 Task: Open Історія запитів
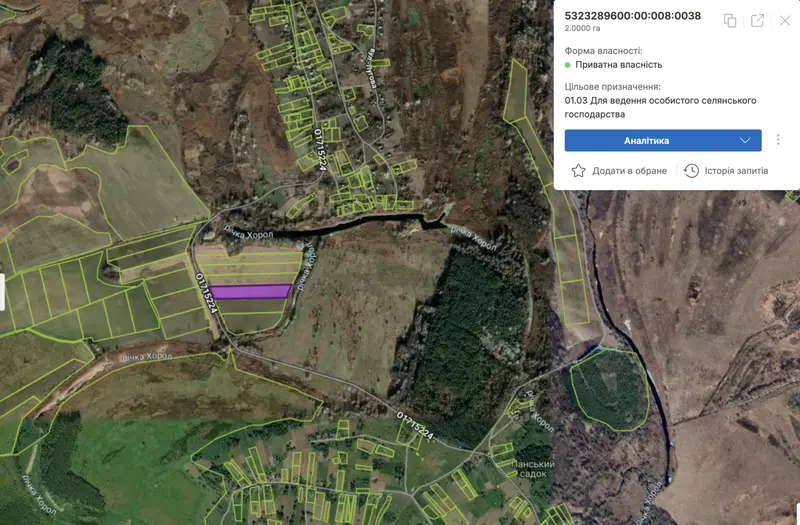[x=736, y=171]
